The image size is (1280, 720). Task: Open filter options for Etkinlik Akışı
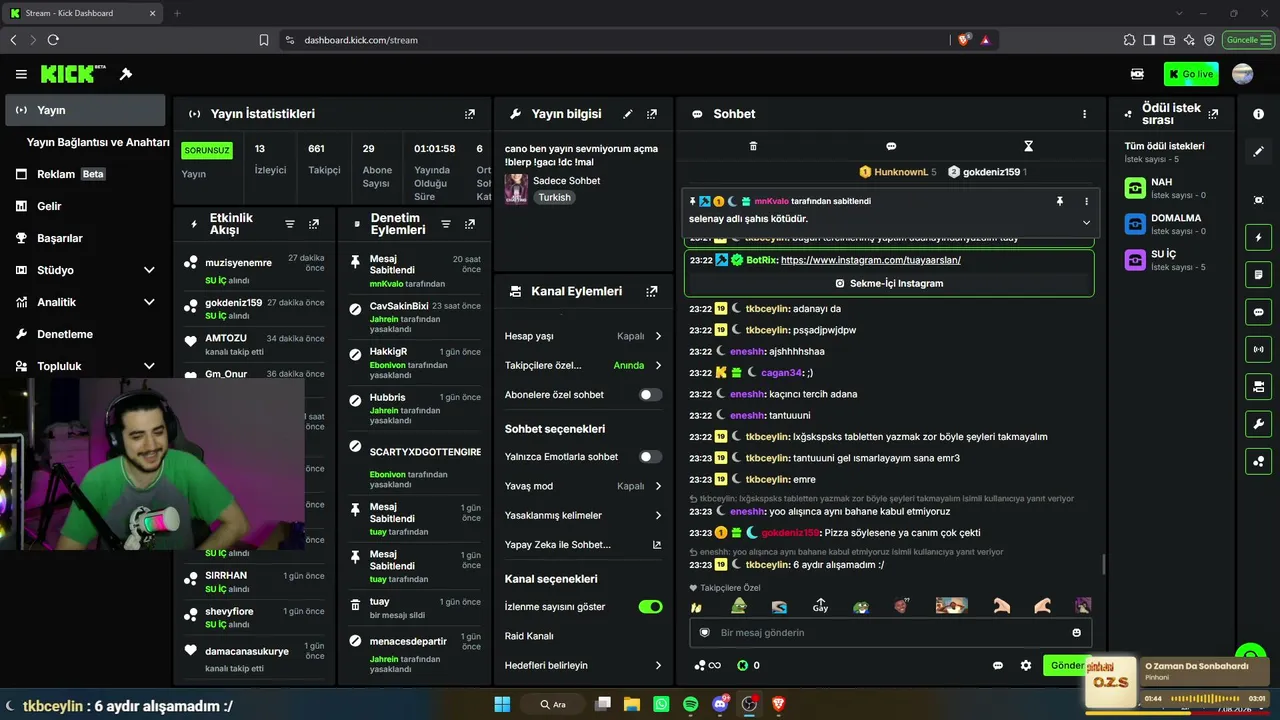tap(290, 224)
